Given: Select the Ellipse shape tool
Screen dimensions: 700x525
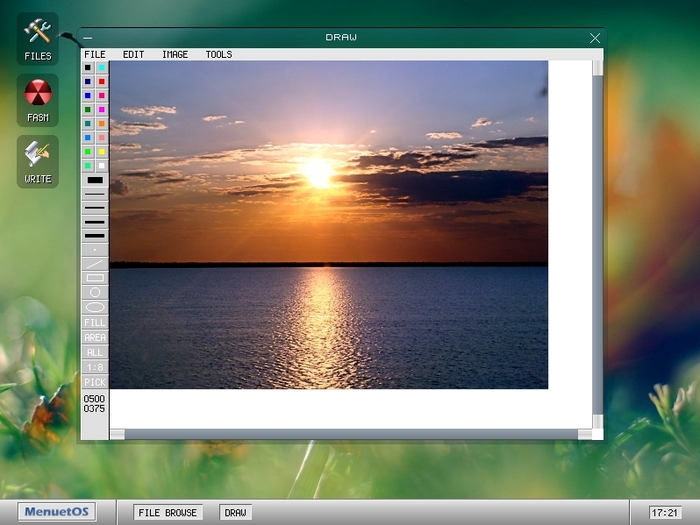Looking at the screenshot, I should pyautogui.click(x=95, y=307).
